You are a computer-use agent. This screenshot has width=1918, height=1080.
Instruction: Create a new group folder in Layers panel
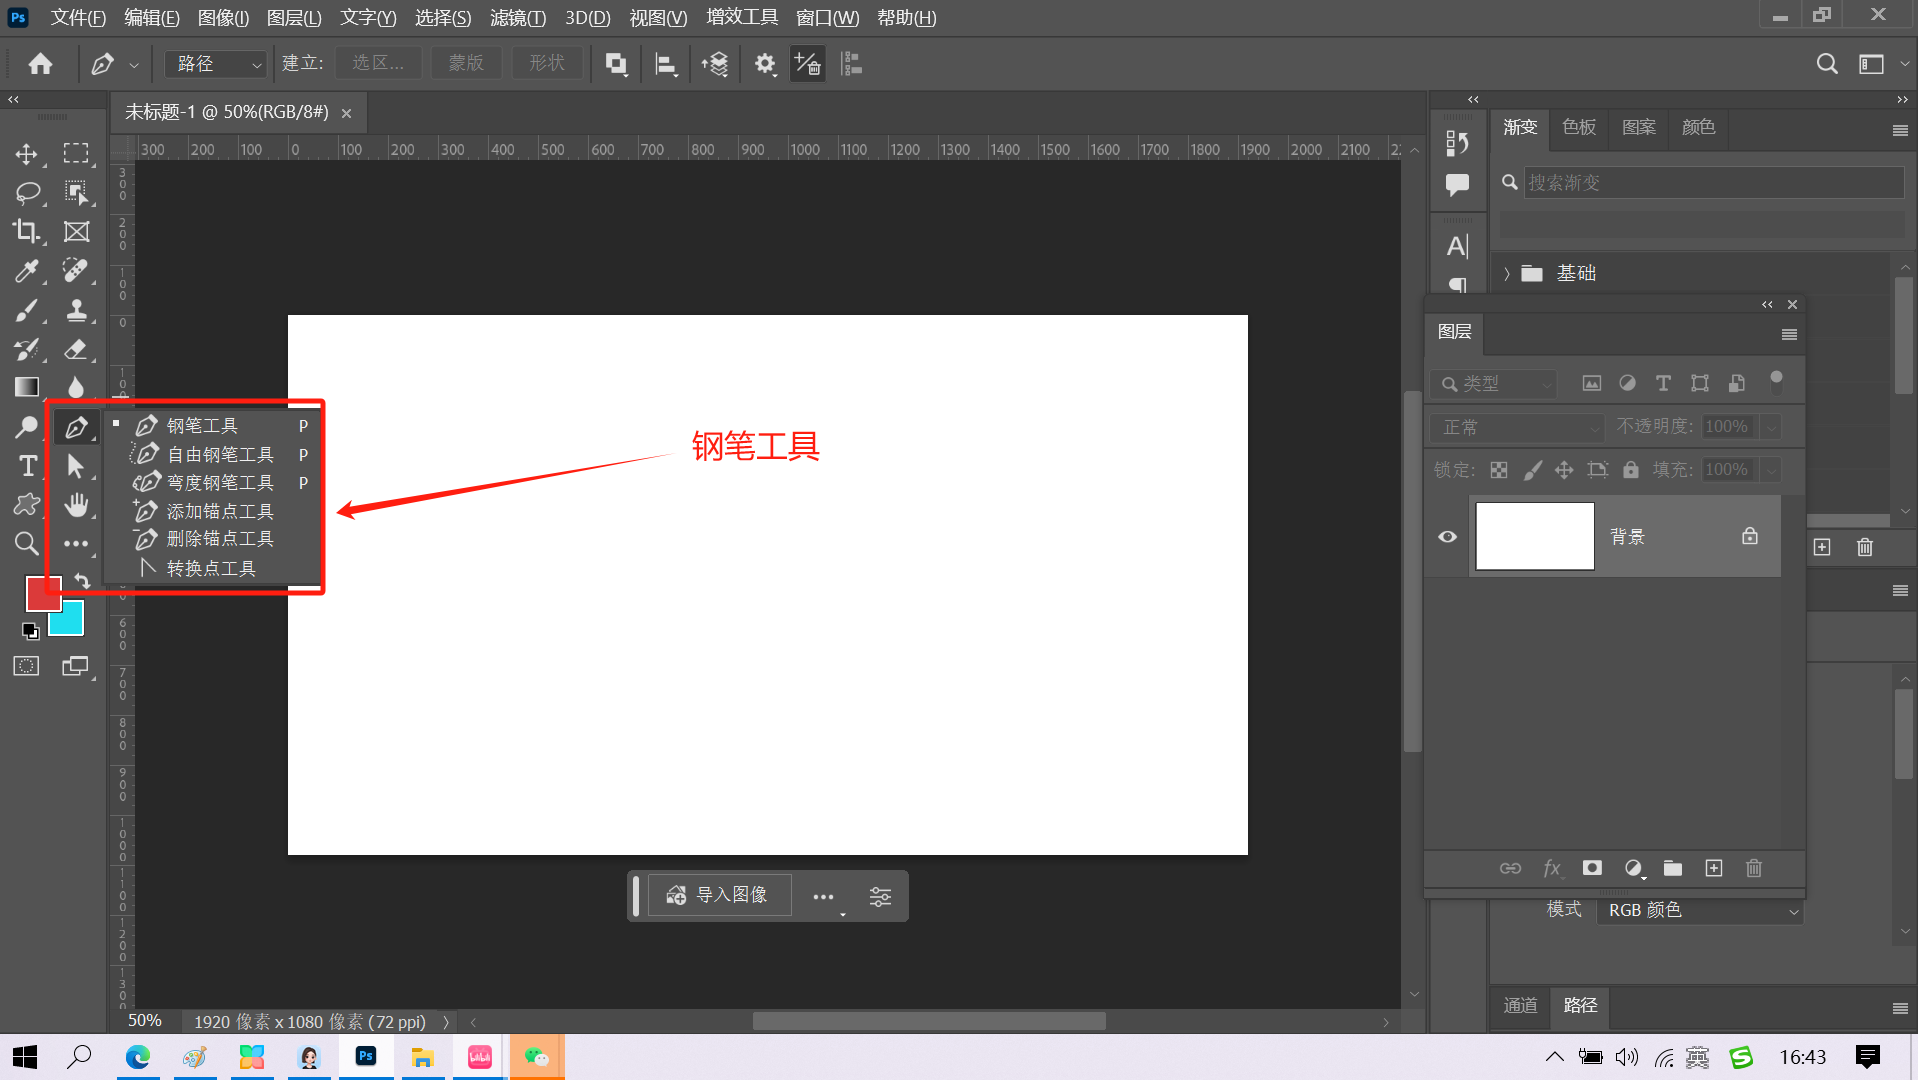coord(1673,868)
